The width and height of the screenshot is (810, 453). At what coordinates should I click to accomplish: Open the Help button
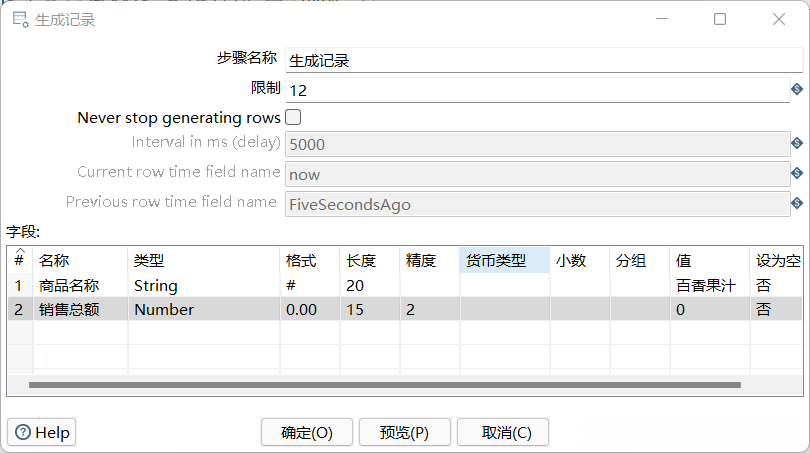42,432
